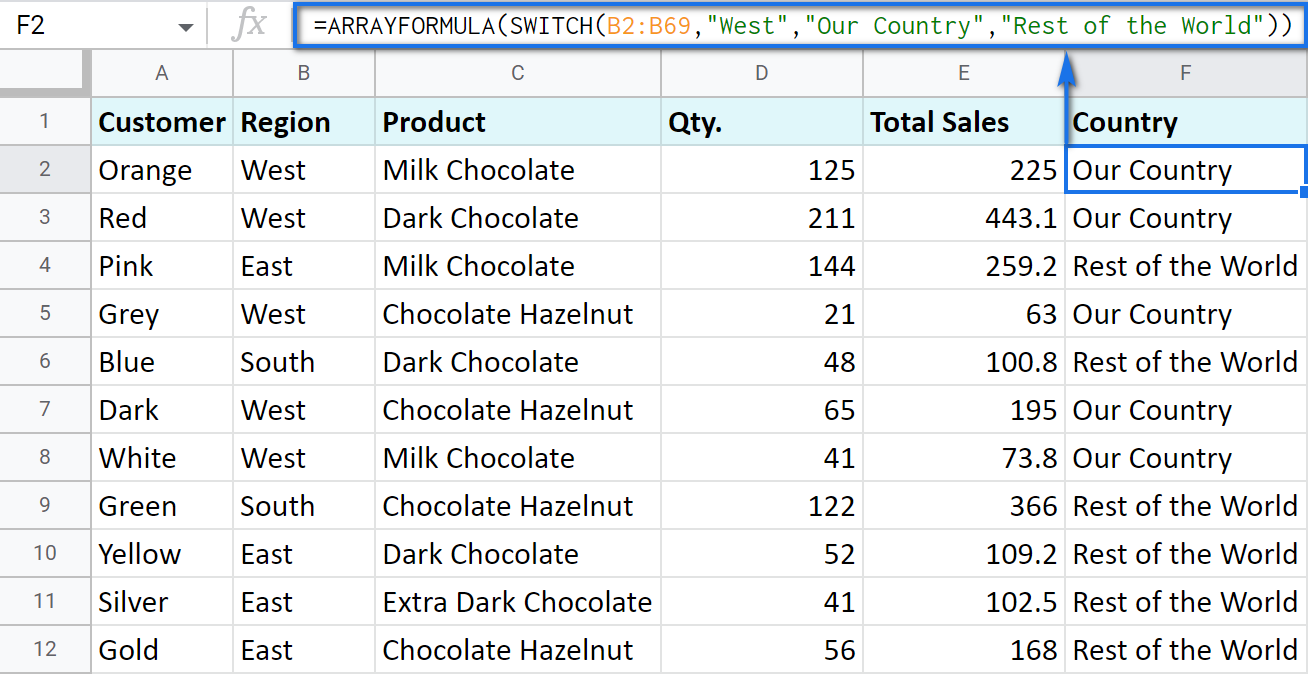
Task: Select the cell containing Orange
Action: (x=162, y=170)
